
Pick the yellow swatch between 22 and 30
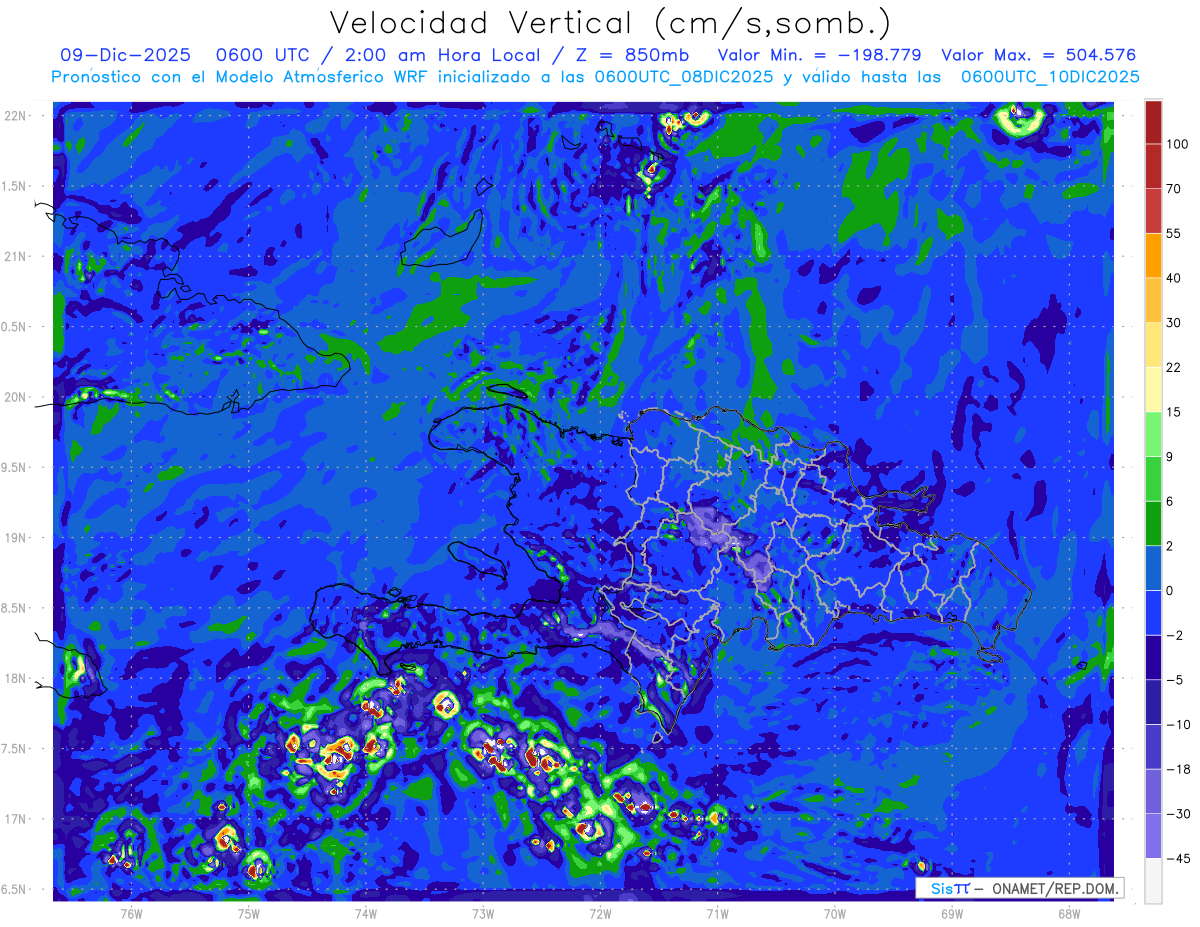click(1153, 344)
